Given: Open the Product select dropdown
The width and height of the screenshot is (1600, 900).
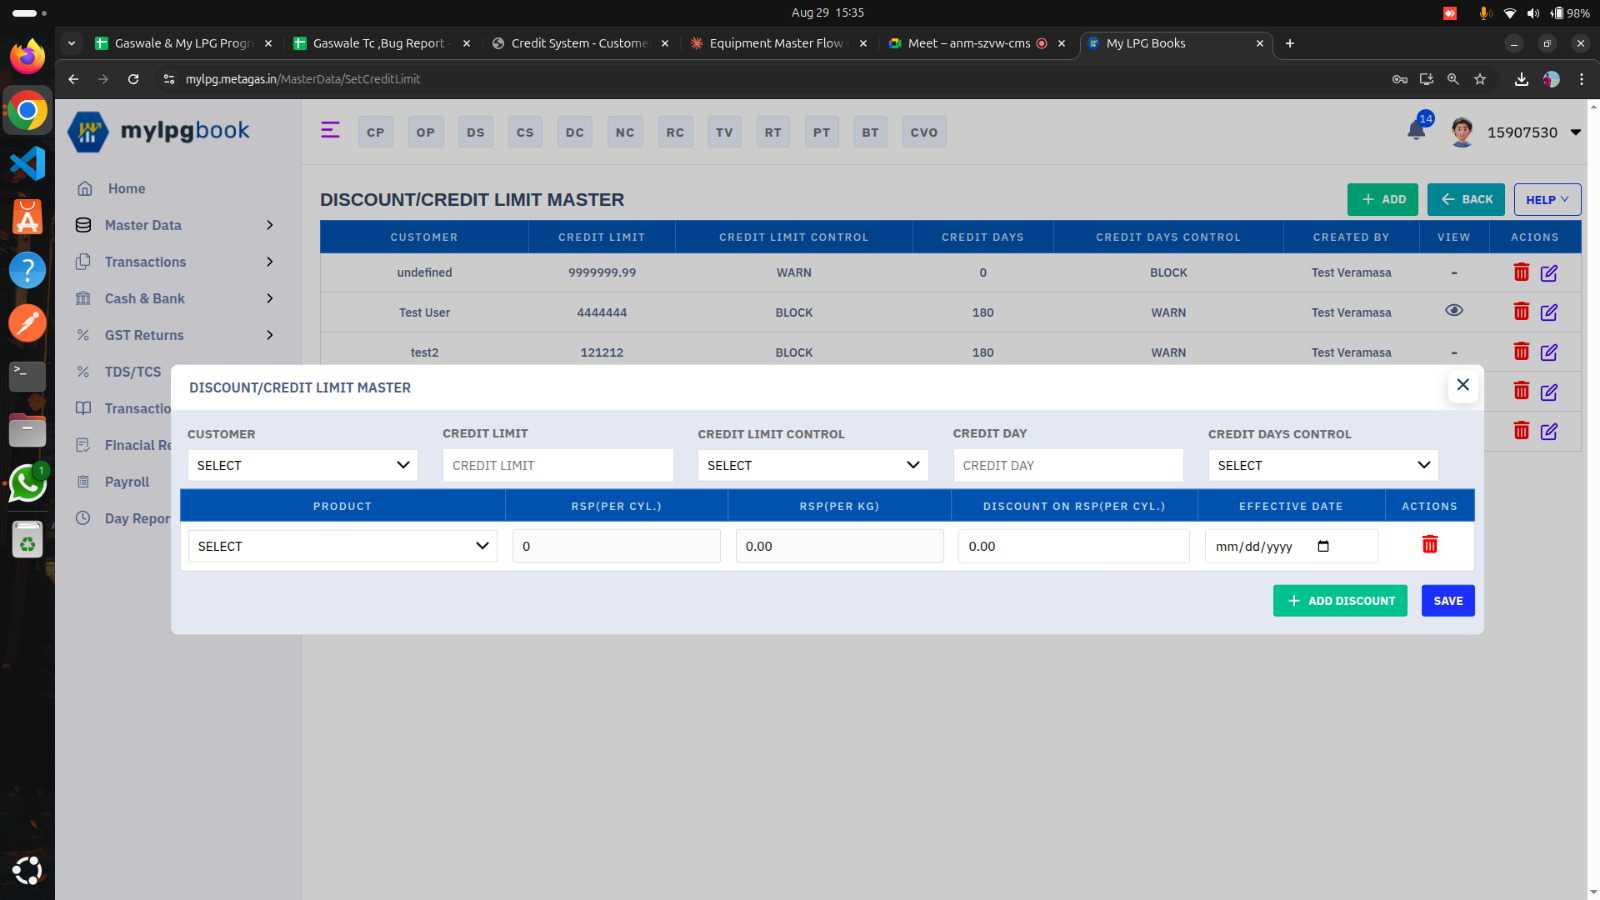Looking at the screenshot, I should (342, 546).
